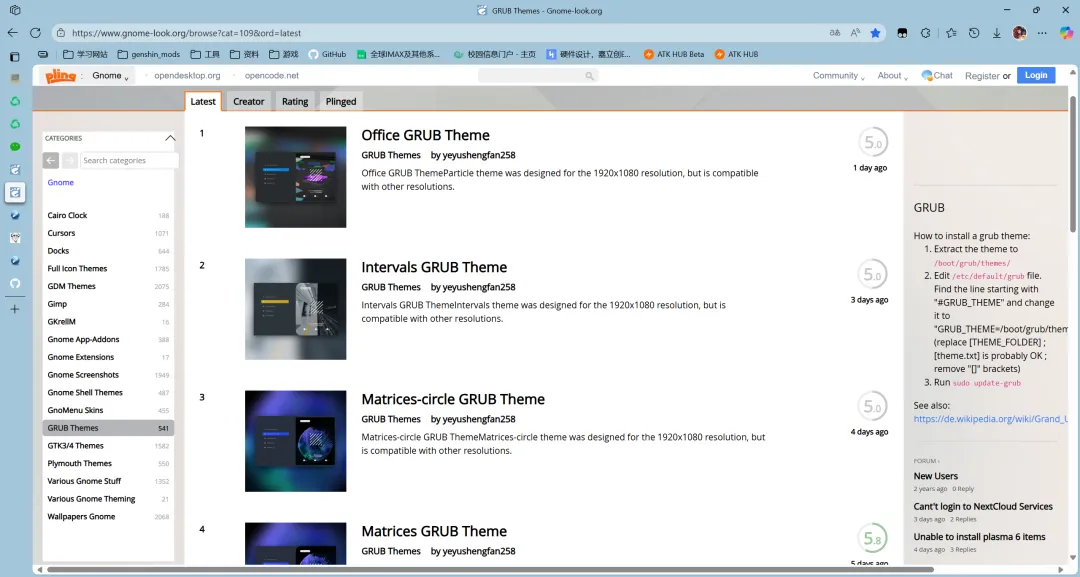View site security lock info
Image resolution: width=1080 pixels, height=577 pixels.
[61, 33]
